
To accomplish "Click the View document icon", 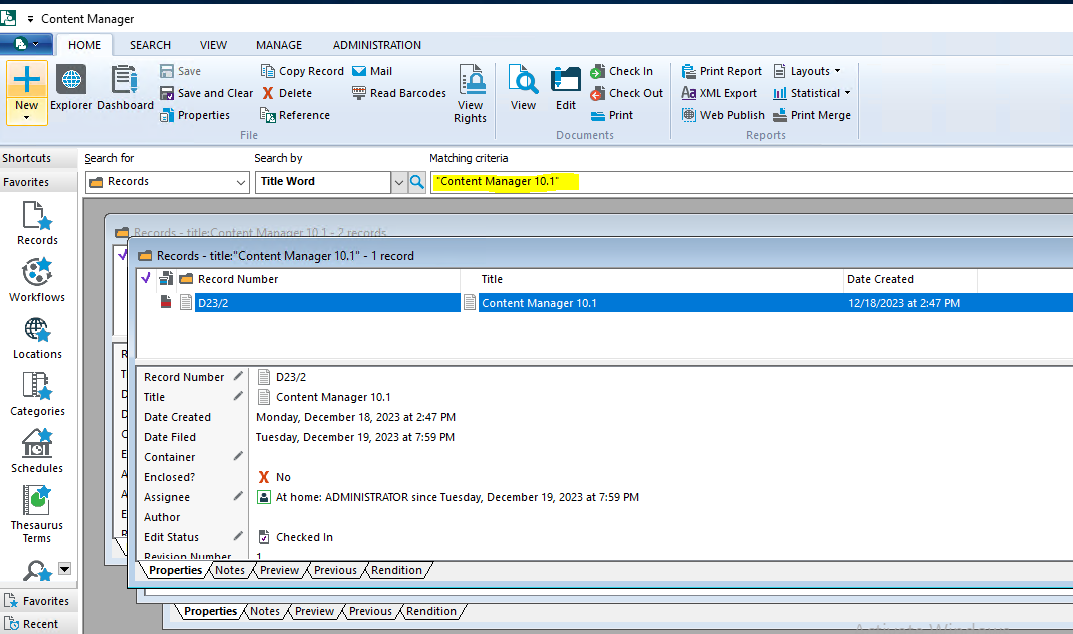I will point(523,87).
